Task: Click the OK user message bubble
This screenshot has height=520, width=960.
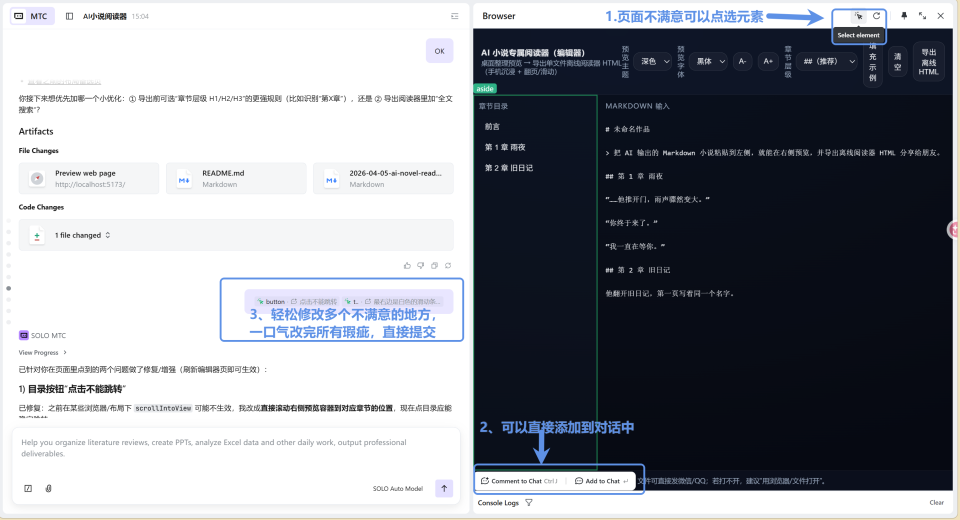Action: 440,51
